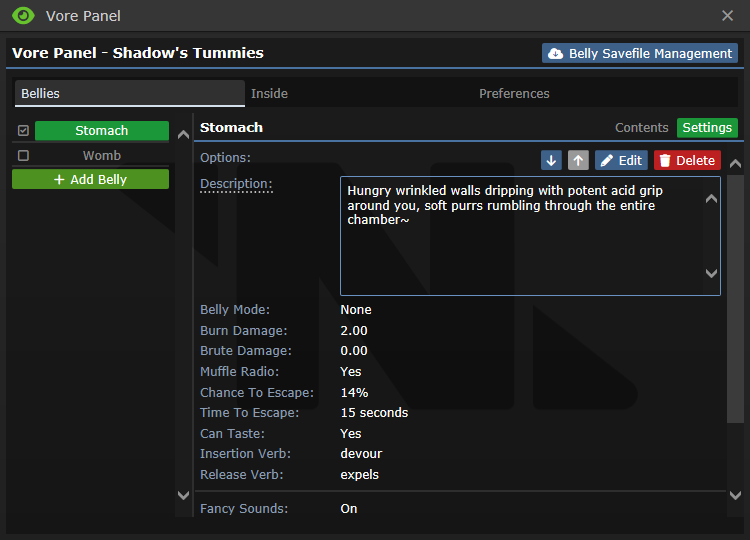
Task: Click up arrow of settings panel scrollbar
Action: tap(735, 164)
